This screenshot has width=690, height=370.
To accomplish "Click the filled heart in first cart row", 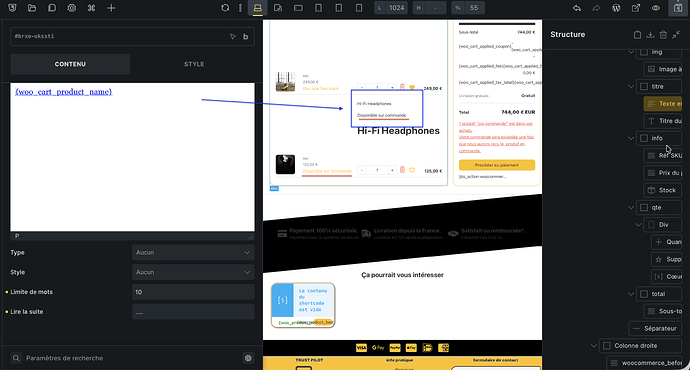I will click(x=412, y=87).
